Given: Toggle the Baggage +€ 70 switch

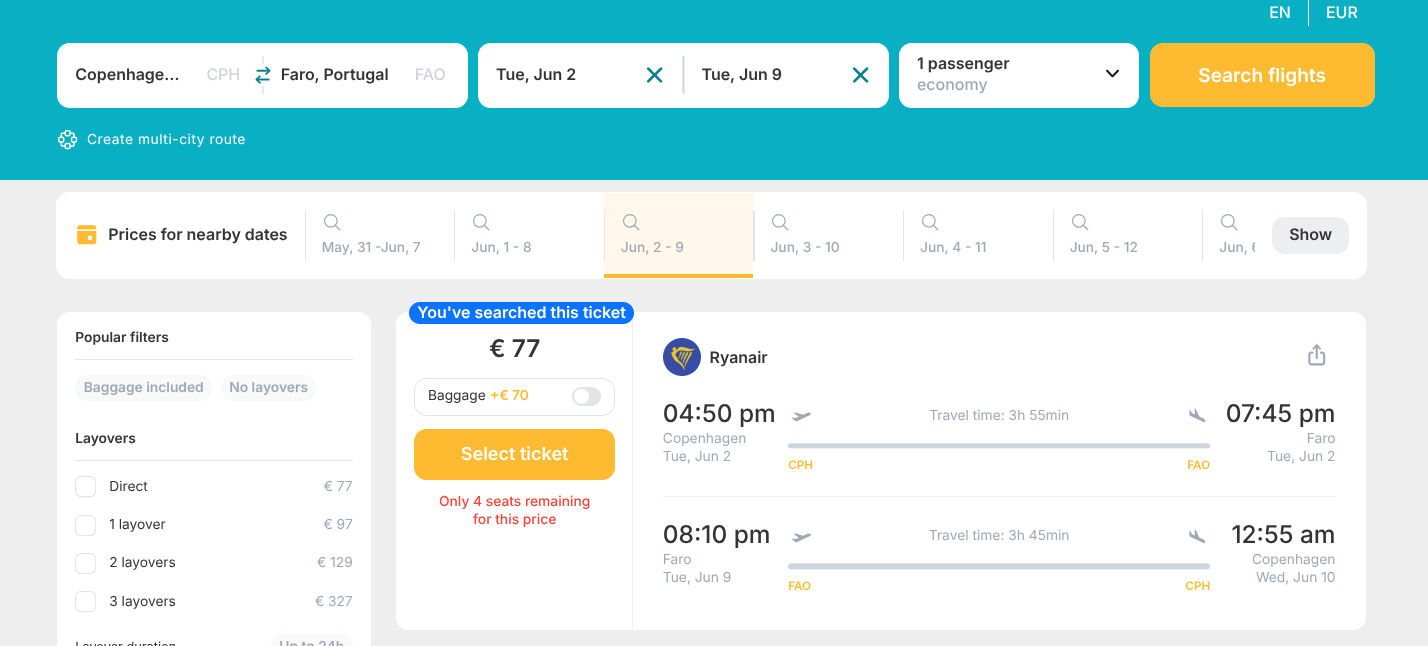Looking at the screenshot, I should click(586, 397).
